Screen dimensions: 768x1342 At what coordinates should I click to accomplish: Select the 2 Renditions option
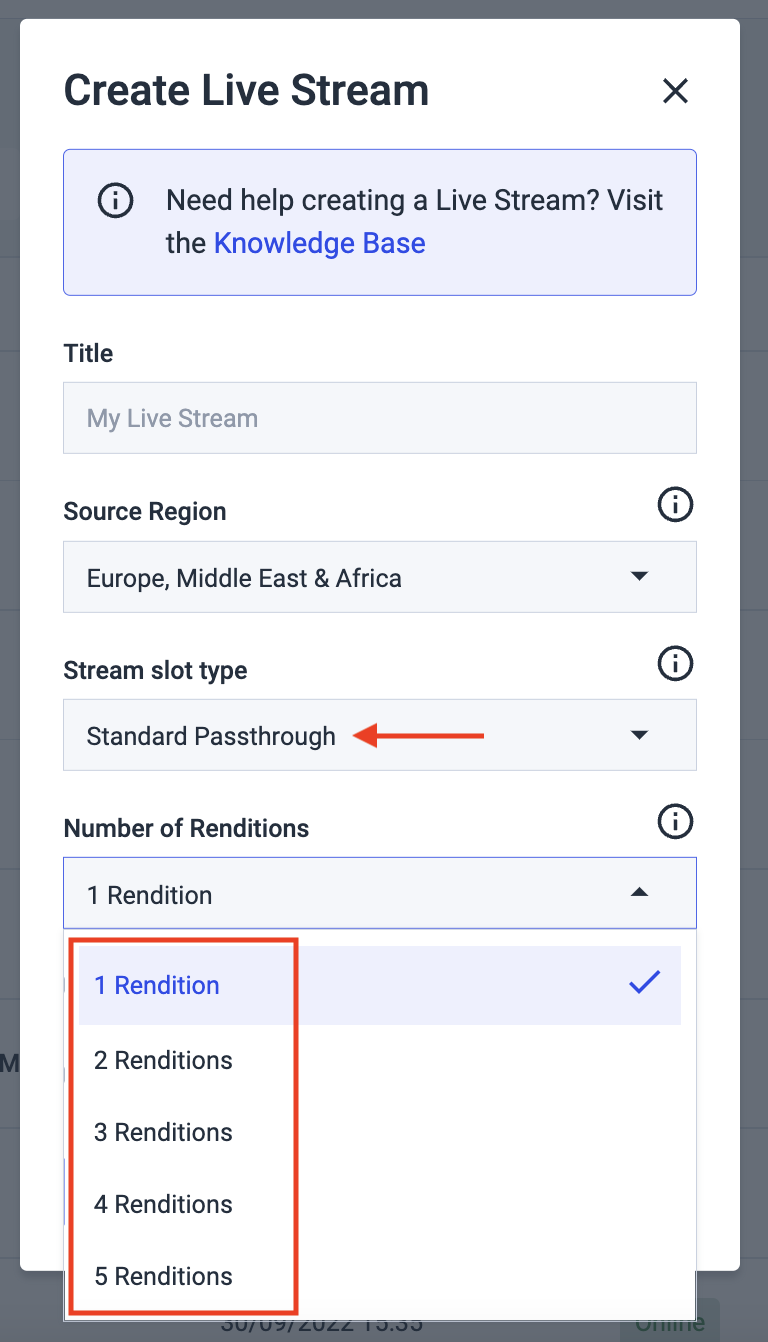click(x=162, y=1060)
